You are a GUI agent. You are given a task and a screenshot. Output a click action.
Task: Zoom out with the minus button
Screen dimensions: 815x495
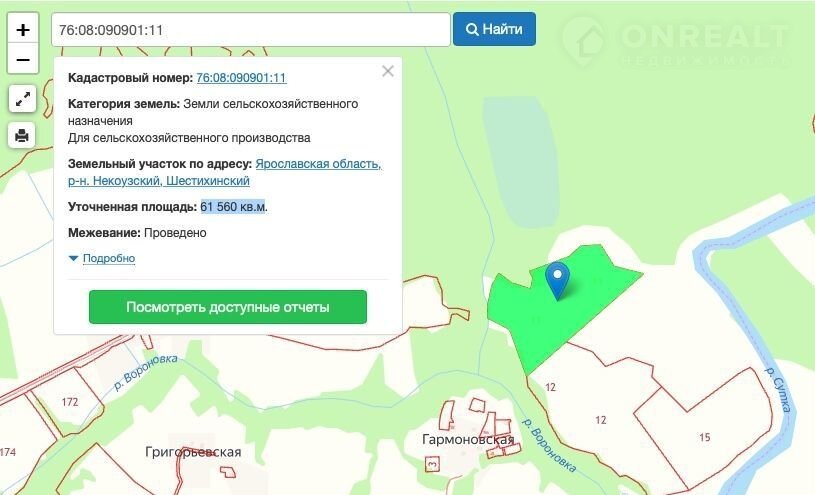point(23,59)
